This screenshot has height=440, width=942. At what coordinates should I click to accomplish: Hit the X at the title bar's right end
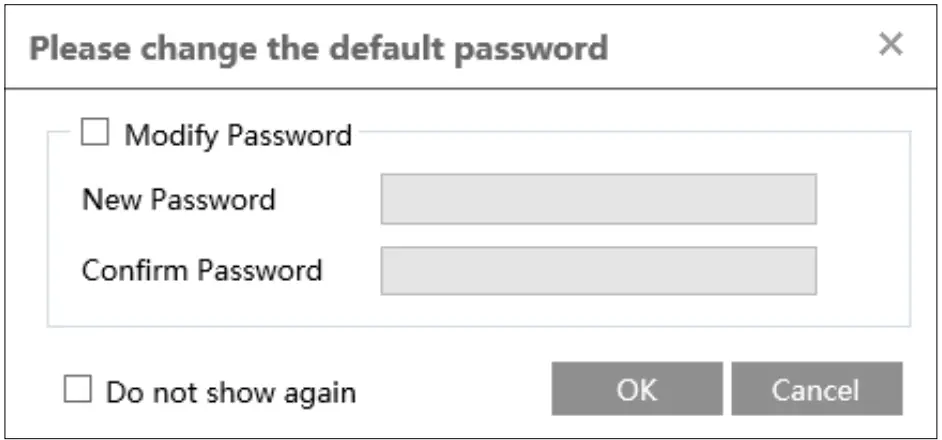tap(890, 45)
